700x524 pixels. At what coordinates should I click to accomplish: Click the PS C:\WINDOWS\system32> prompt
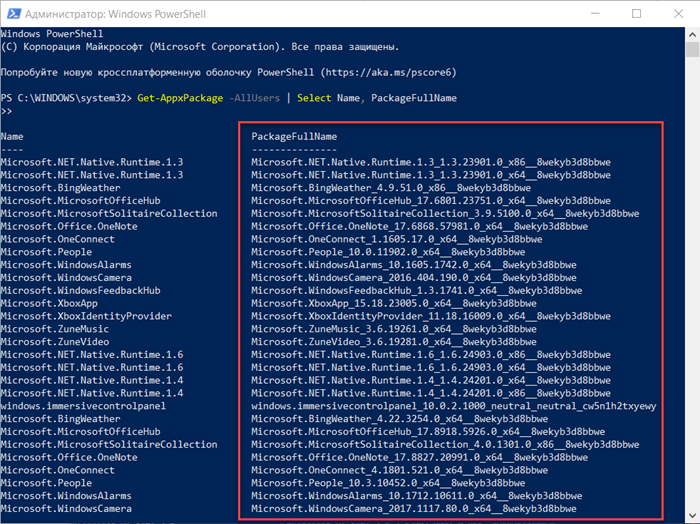(x=66, y=98)
